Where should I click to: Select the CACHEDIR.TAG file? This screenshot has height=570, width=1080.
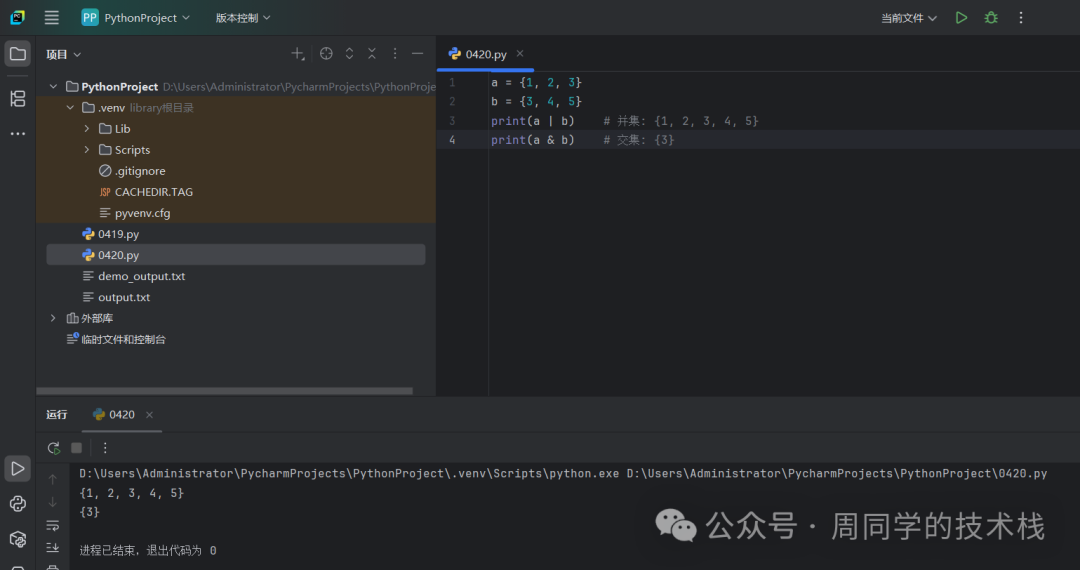[x=146, y=192]
